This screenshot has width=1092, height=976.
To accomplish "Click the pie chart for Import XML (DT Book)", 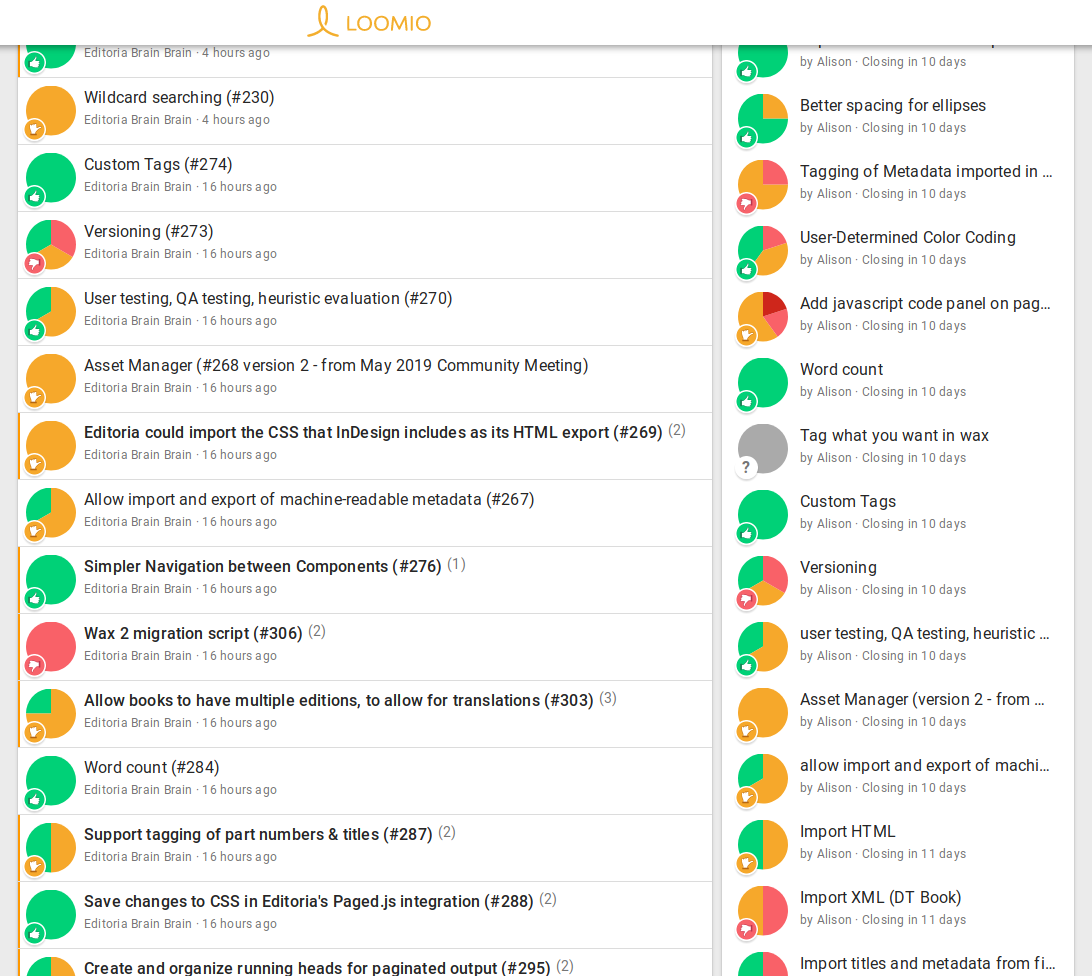I will pos(763,911).
